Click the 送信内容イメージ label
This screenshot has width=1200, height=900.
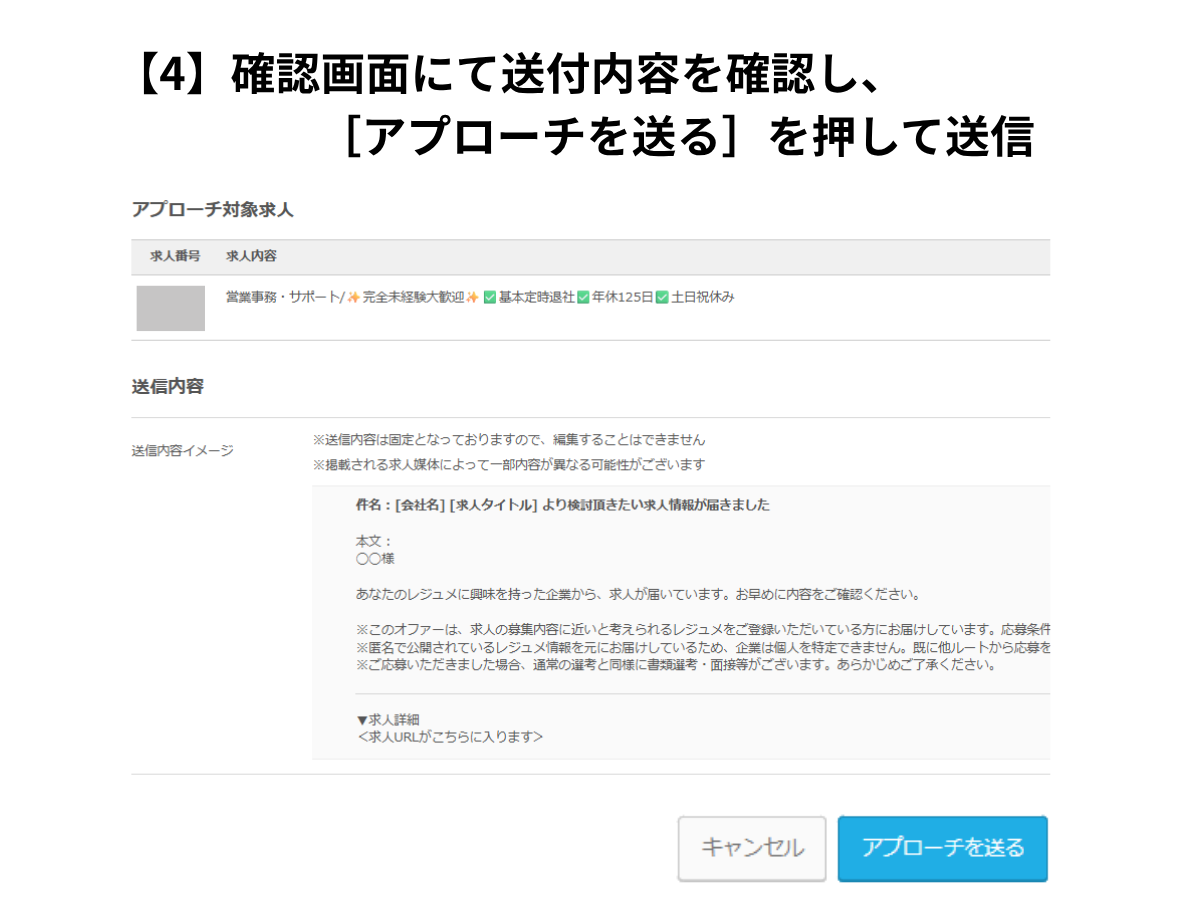(182, 450)
